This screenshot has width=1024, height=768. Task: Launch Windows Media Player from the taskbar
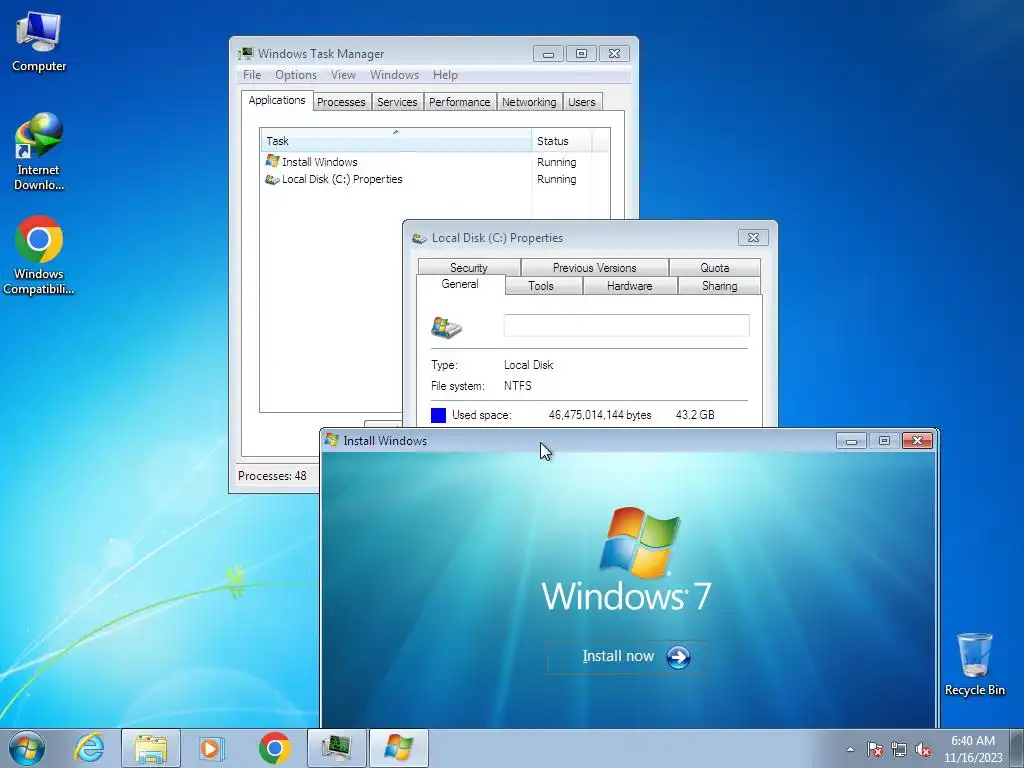coord(211,748)
